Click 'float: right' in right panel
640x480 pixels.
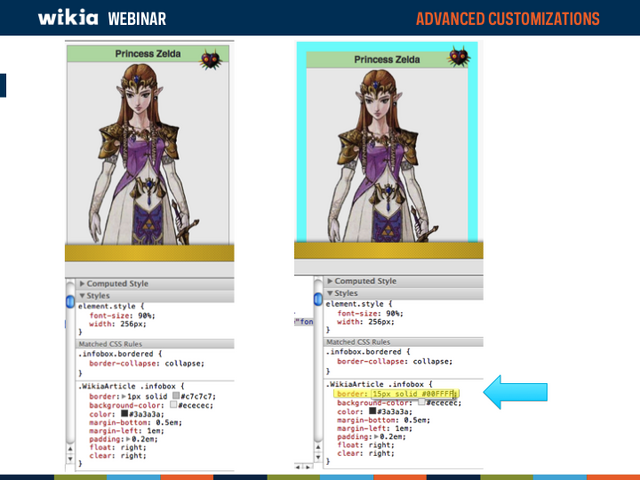pos(365,445)
